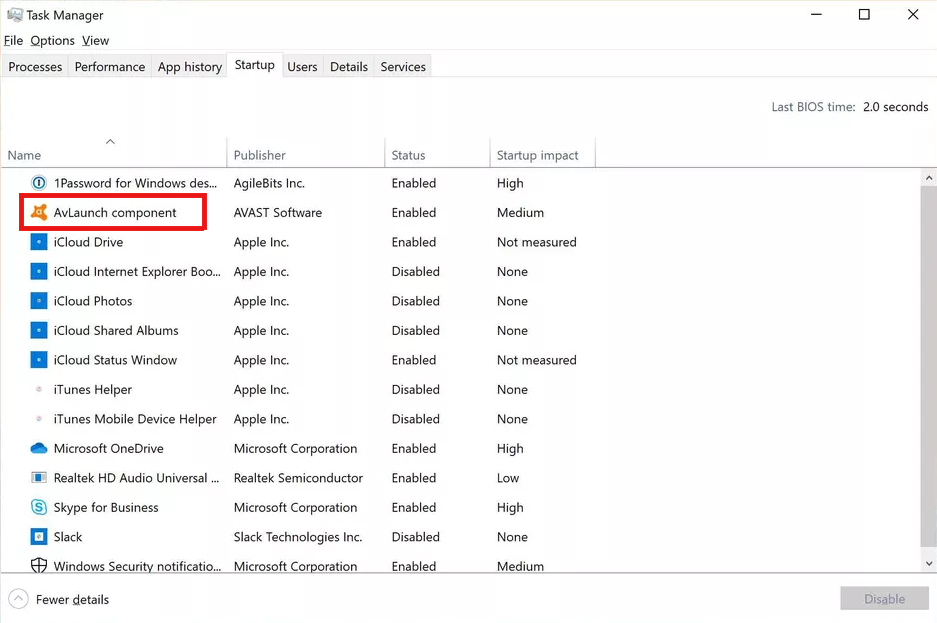Collapse view with Fewer details chevron

click(19, 599)
